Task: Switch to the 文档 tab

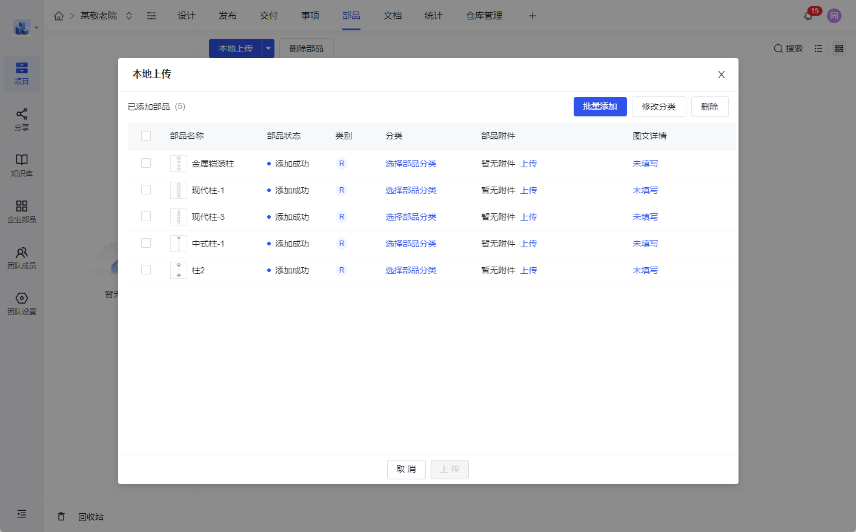Action: tap(392, 16)
